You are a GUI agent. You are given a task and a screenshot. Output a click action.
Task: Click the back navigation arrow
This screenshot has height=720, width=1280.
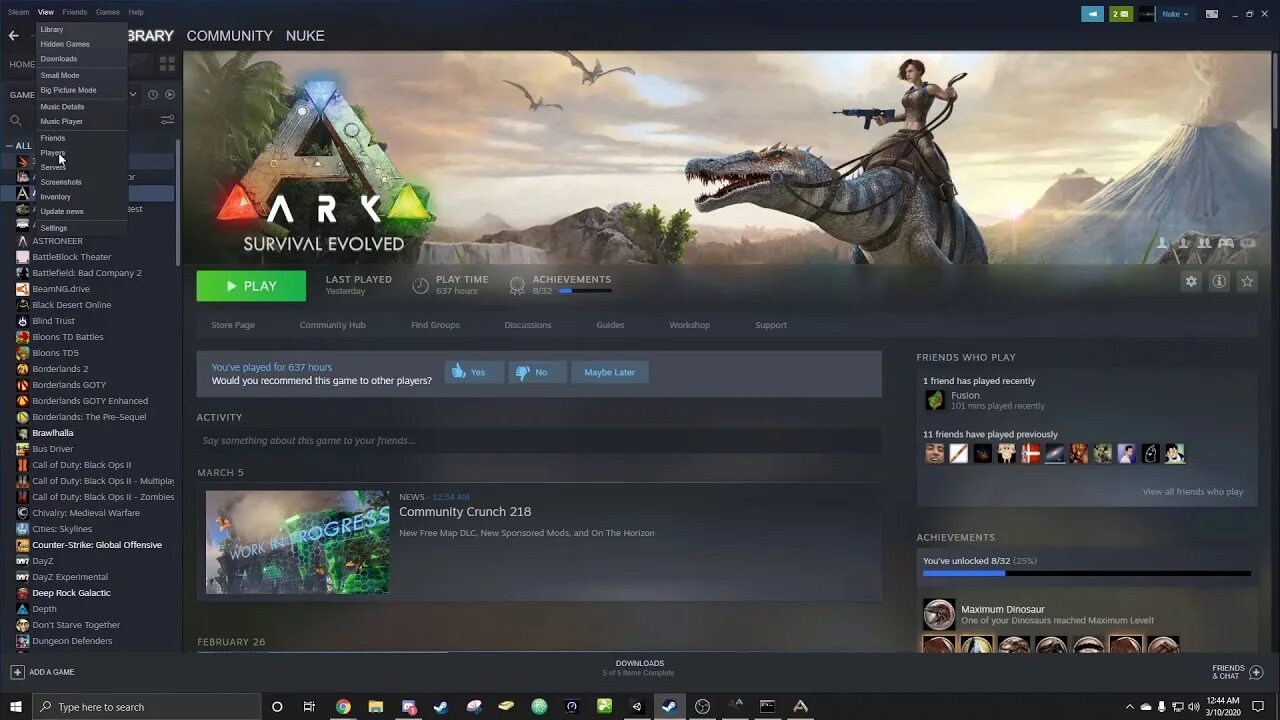tap(13, 35)
